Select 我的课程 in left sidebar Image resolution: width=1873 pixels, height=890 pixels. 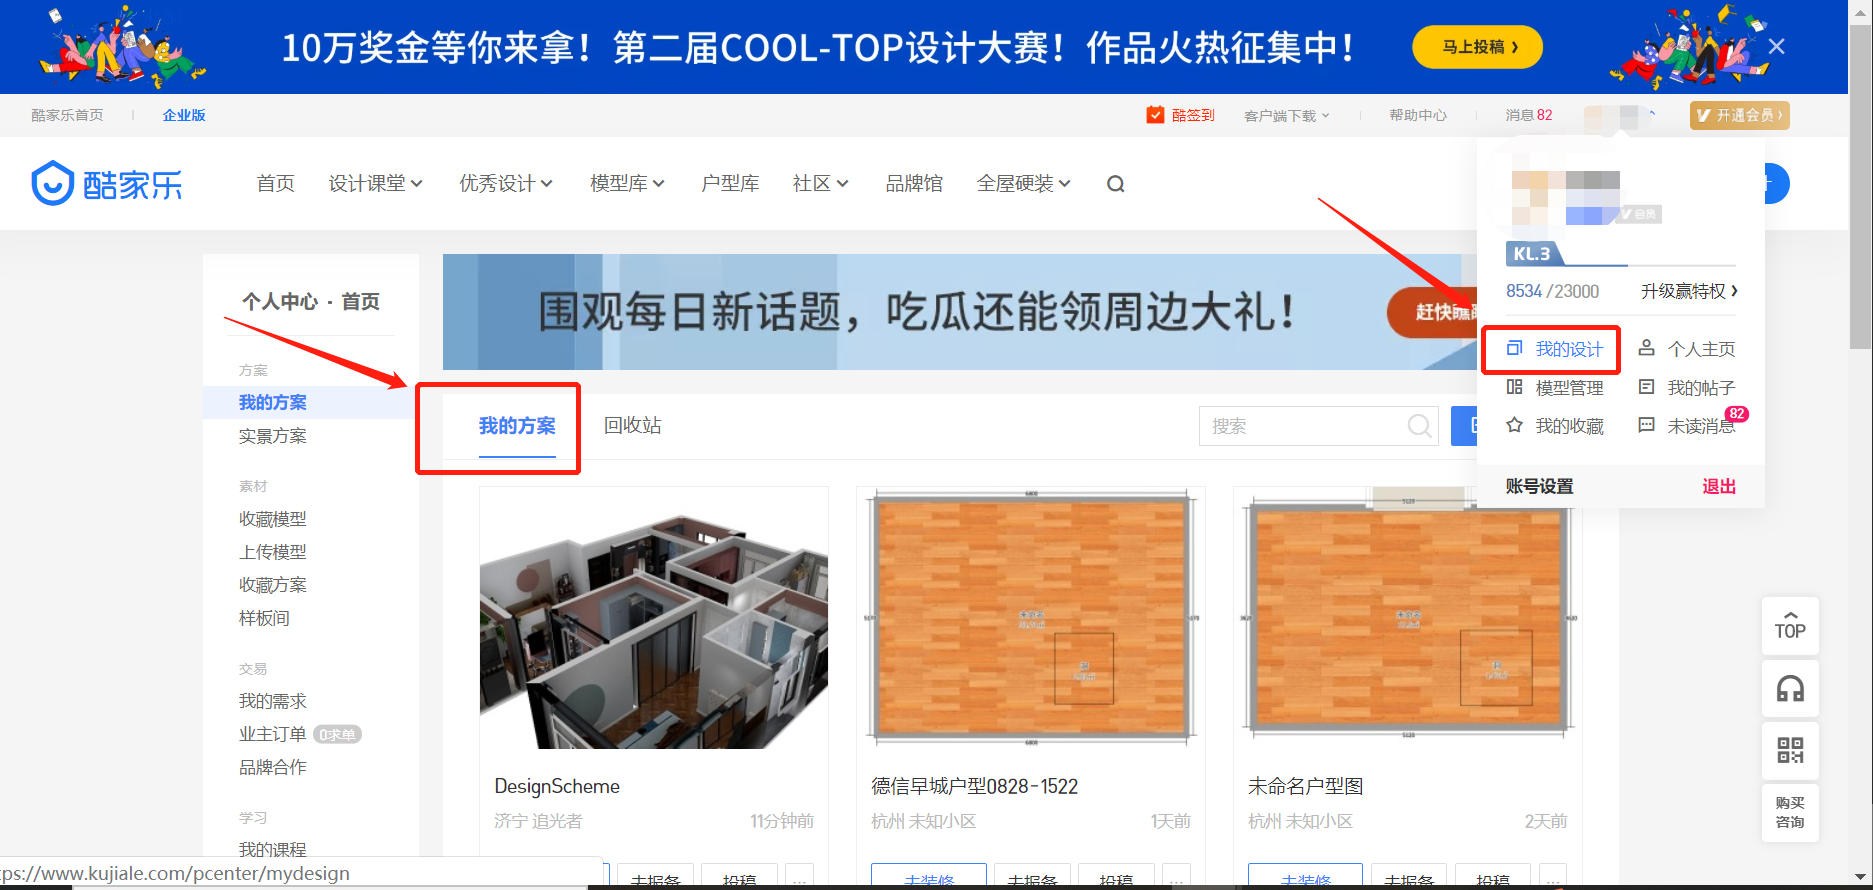273,849
